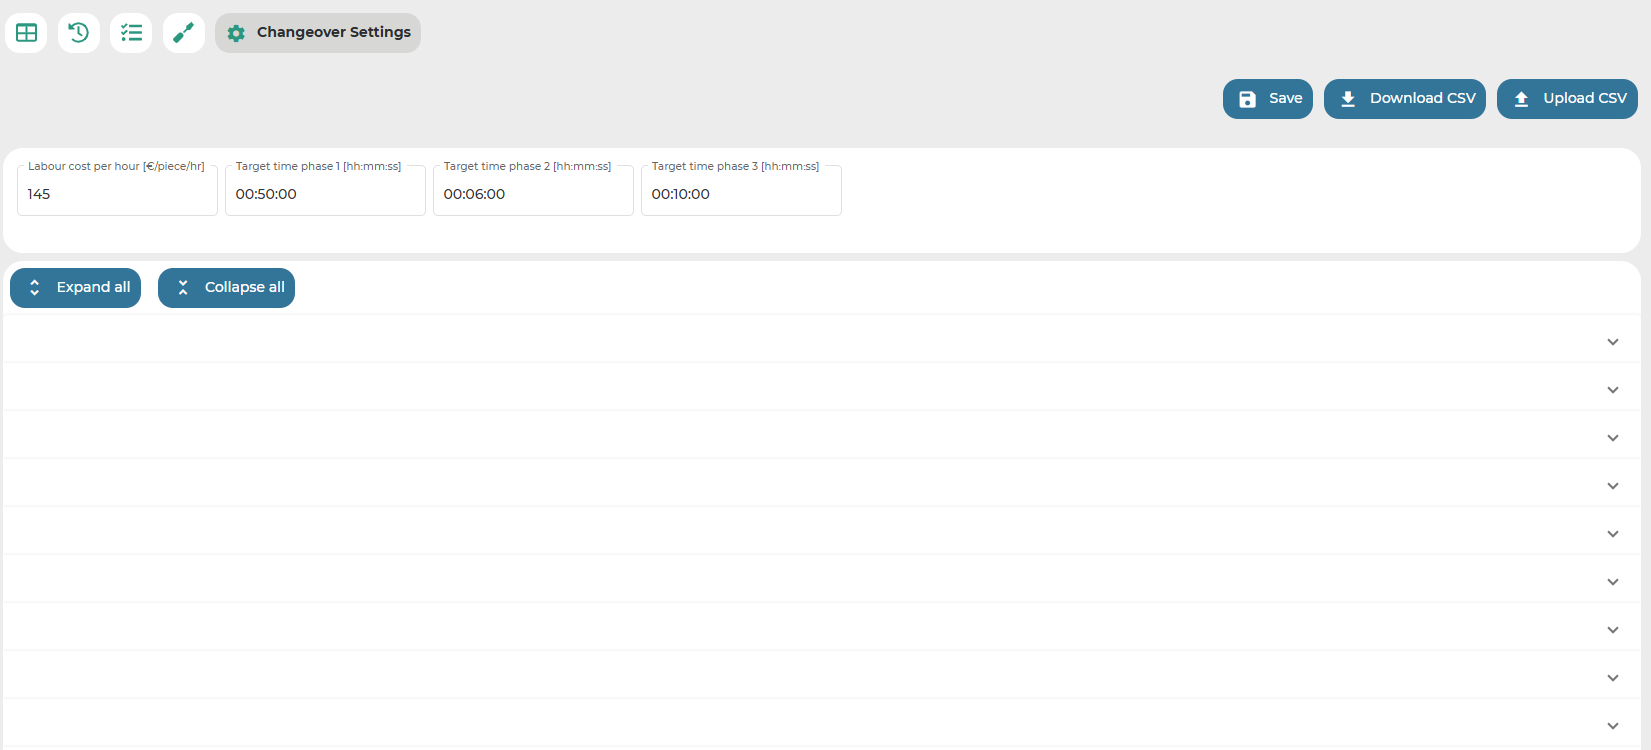Open the screwdriver tool icon tab
Viewport: 1651px width, 750px height.
[x=184, y=33]
